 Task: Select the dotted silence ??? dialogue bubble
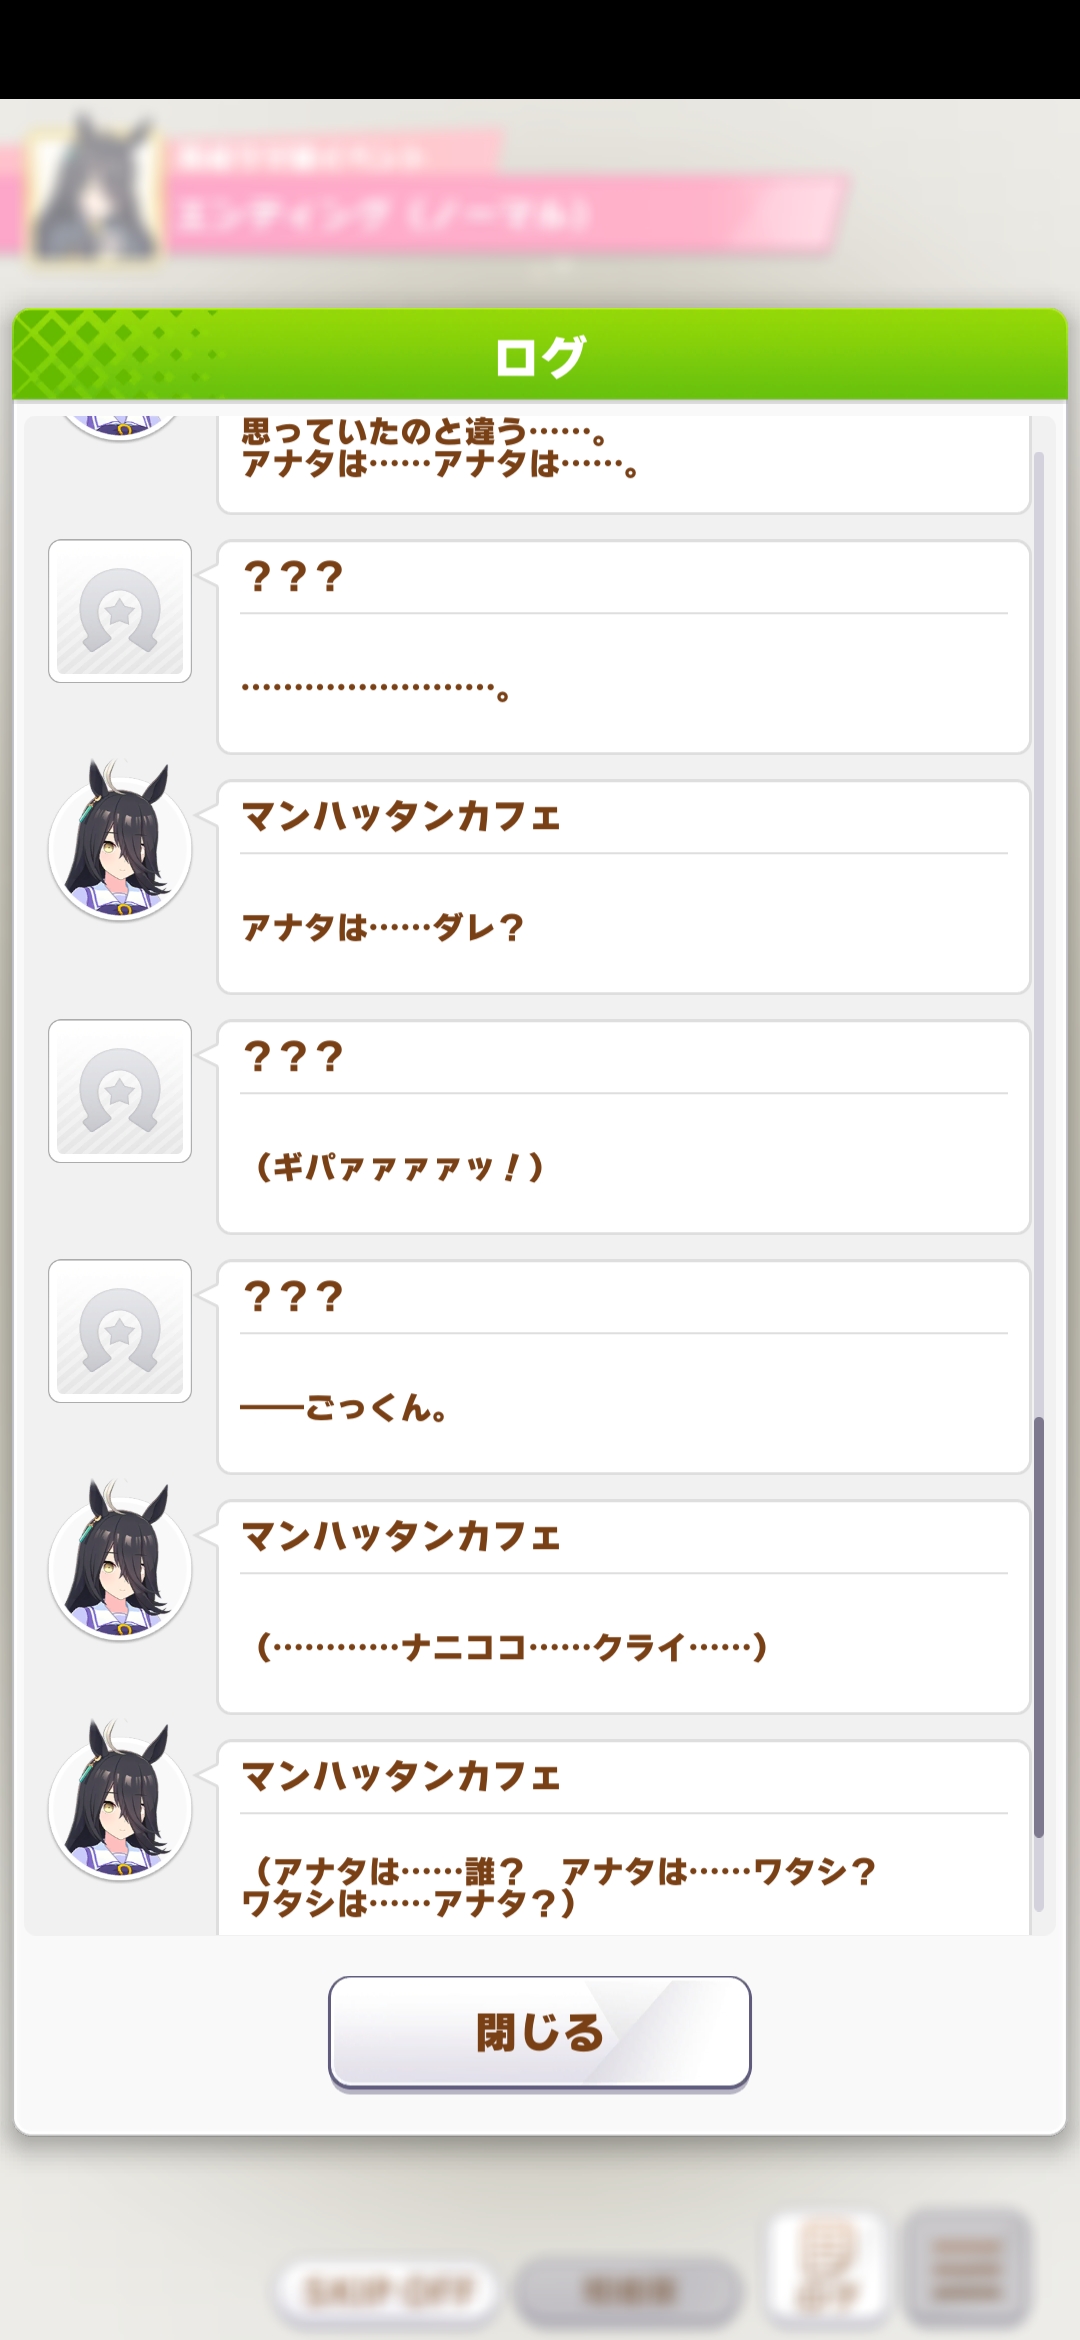click(x=624, y=647)
